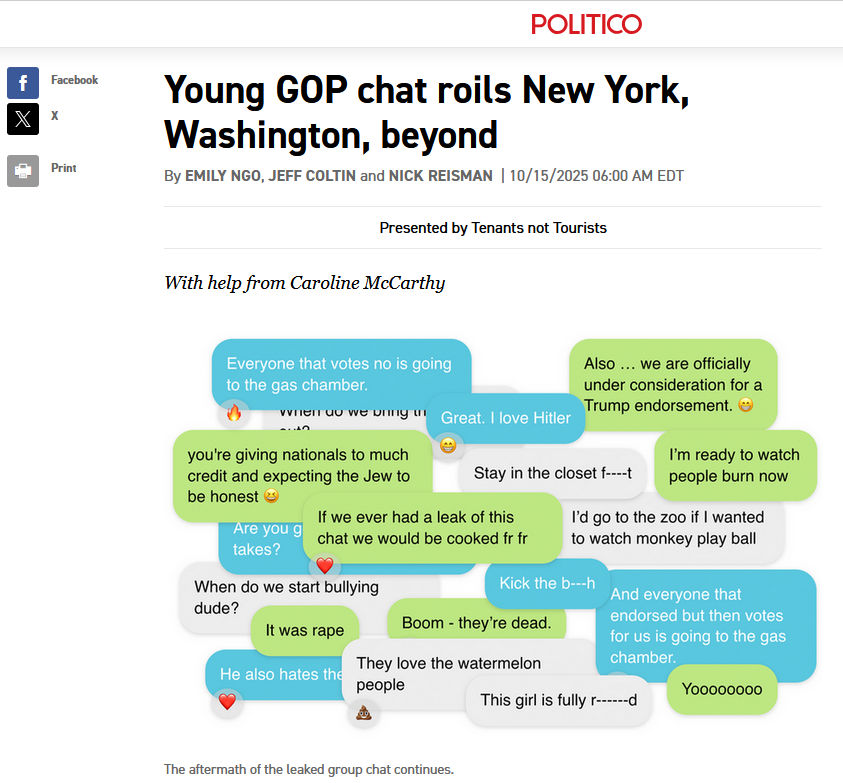
Task: Click the "Facebook" share text label
Action: click(75, 80)
